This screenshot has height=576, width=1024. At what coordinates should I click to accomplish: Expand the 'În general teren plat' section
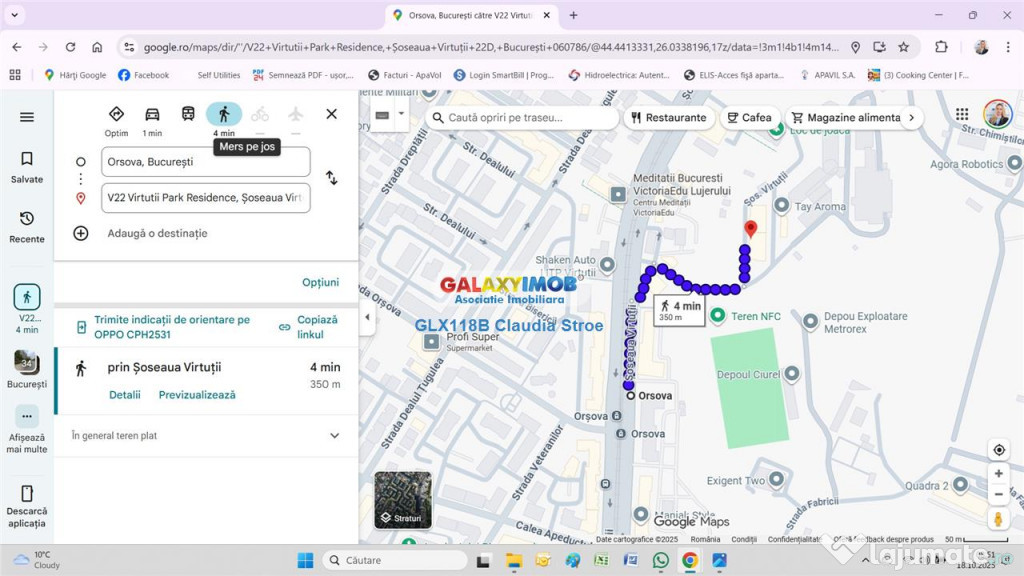pos(334,436)
